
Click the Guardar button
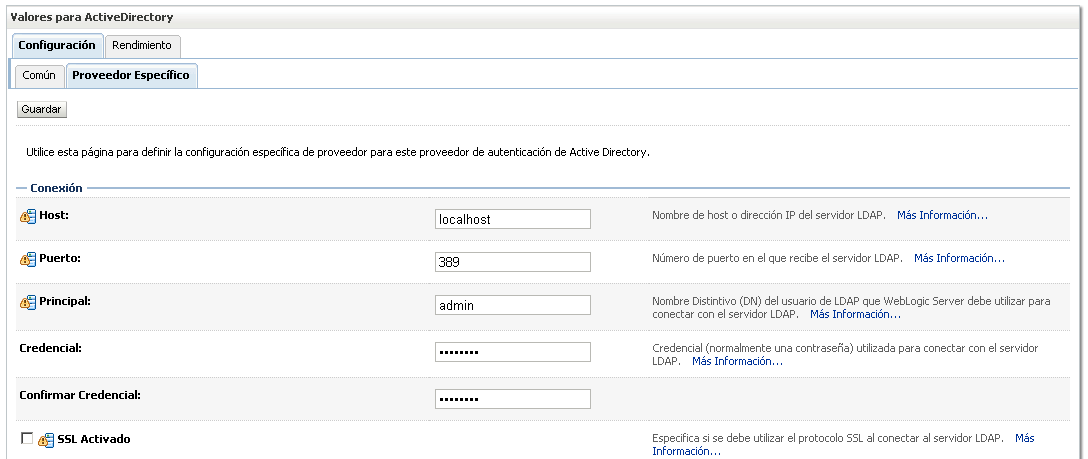[x=42, y=110]
